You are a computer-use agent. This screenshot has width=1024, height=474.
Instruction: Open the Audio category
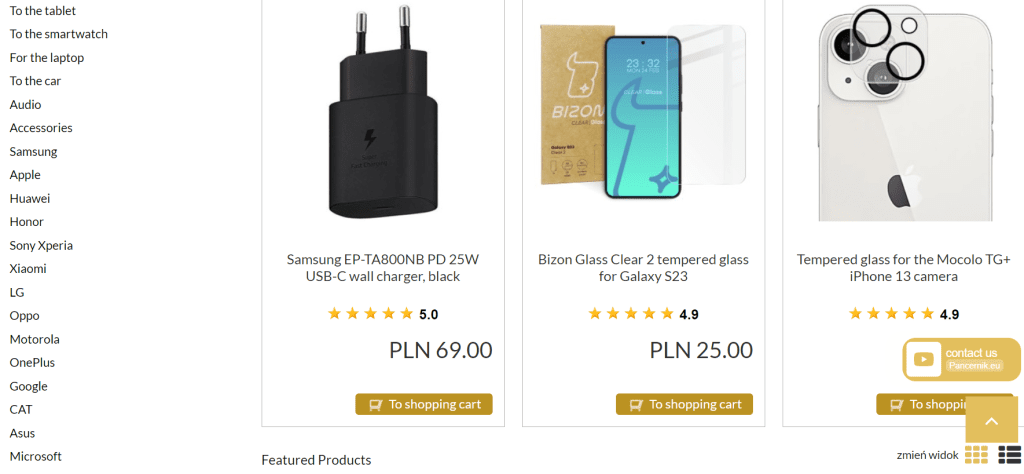tap(26, 104)
